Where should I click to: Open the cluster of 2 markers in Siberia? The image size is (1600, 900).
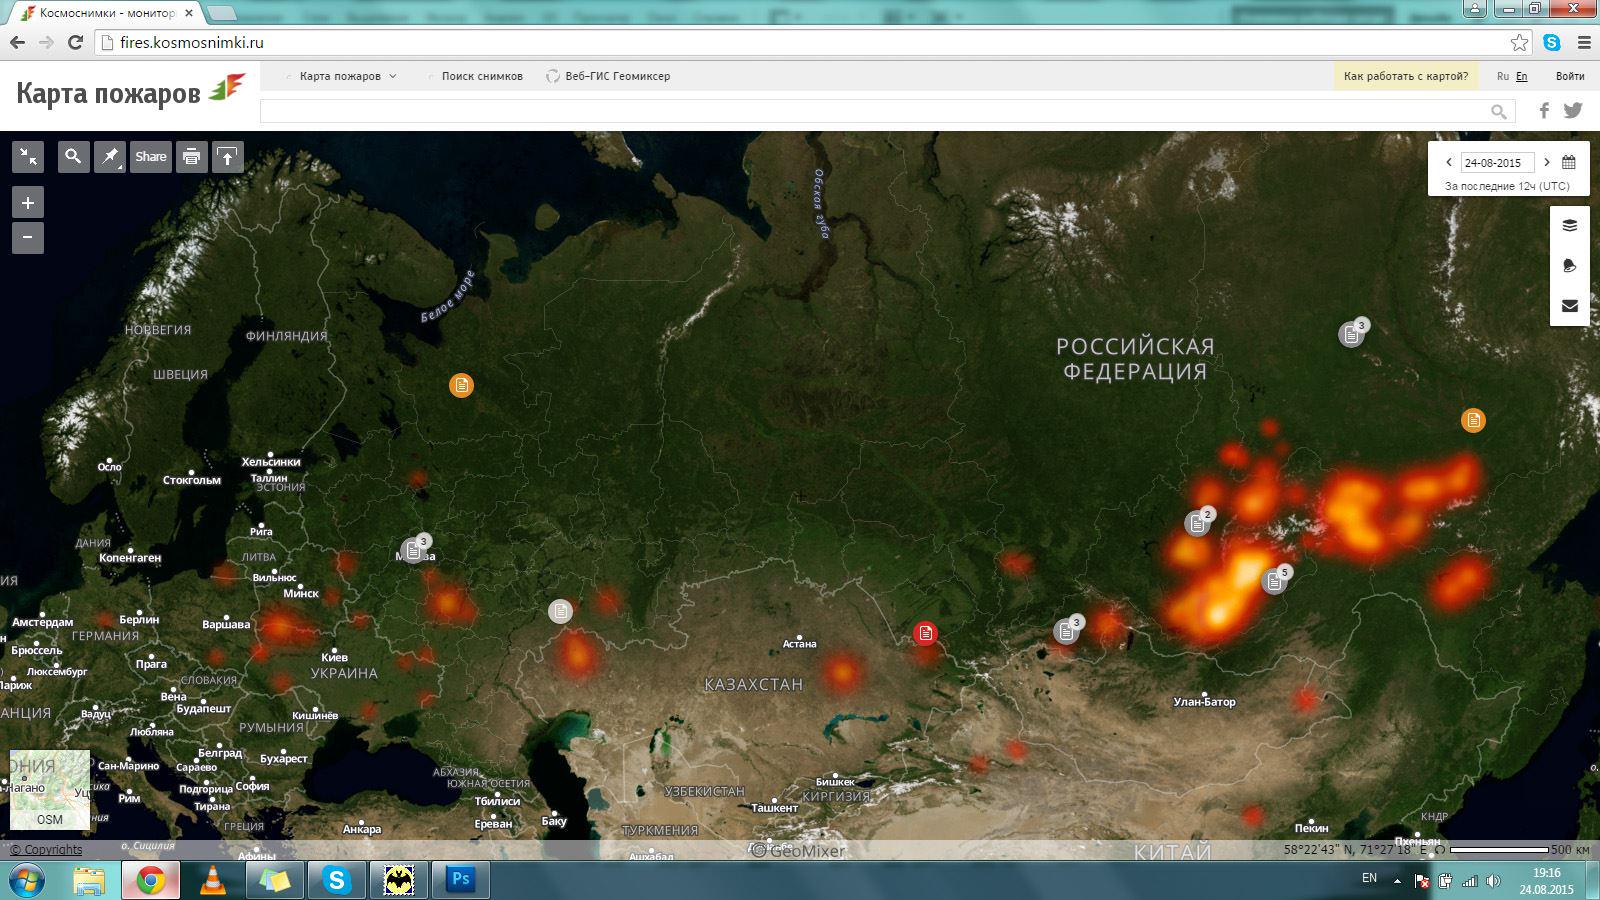(1198, 522)
